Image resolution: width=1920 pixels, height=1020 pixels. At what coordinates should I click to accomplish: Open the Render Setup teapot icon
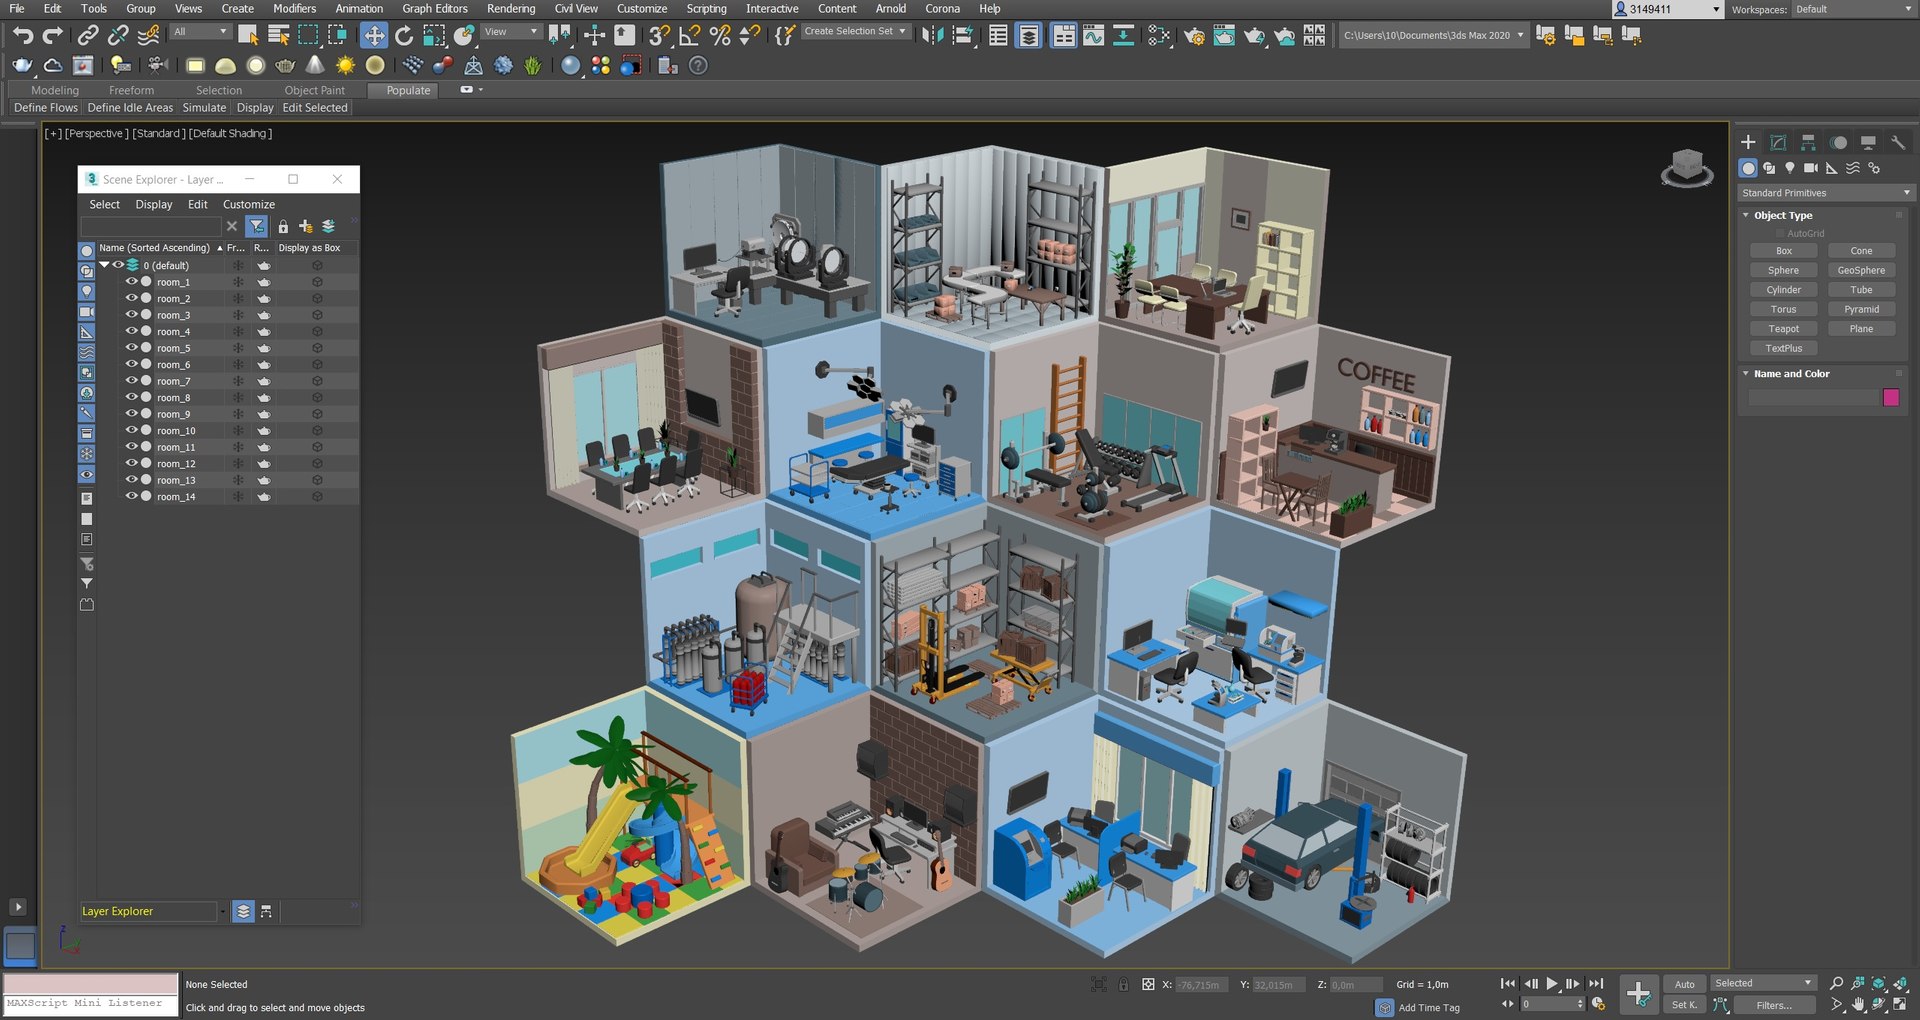tap(1194, 36)
